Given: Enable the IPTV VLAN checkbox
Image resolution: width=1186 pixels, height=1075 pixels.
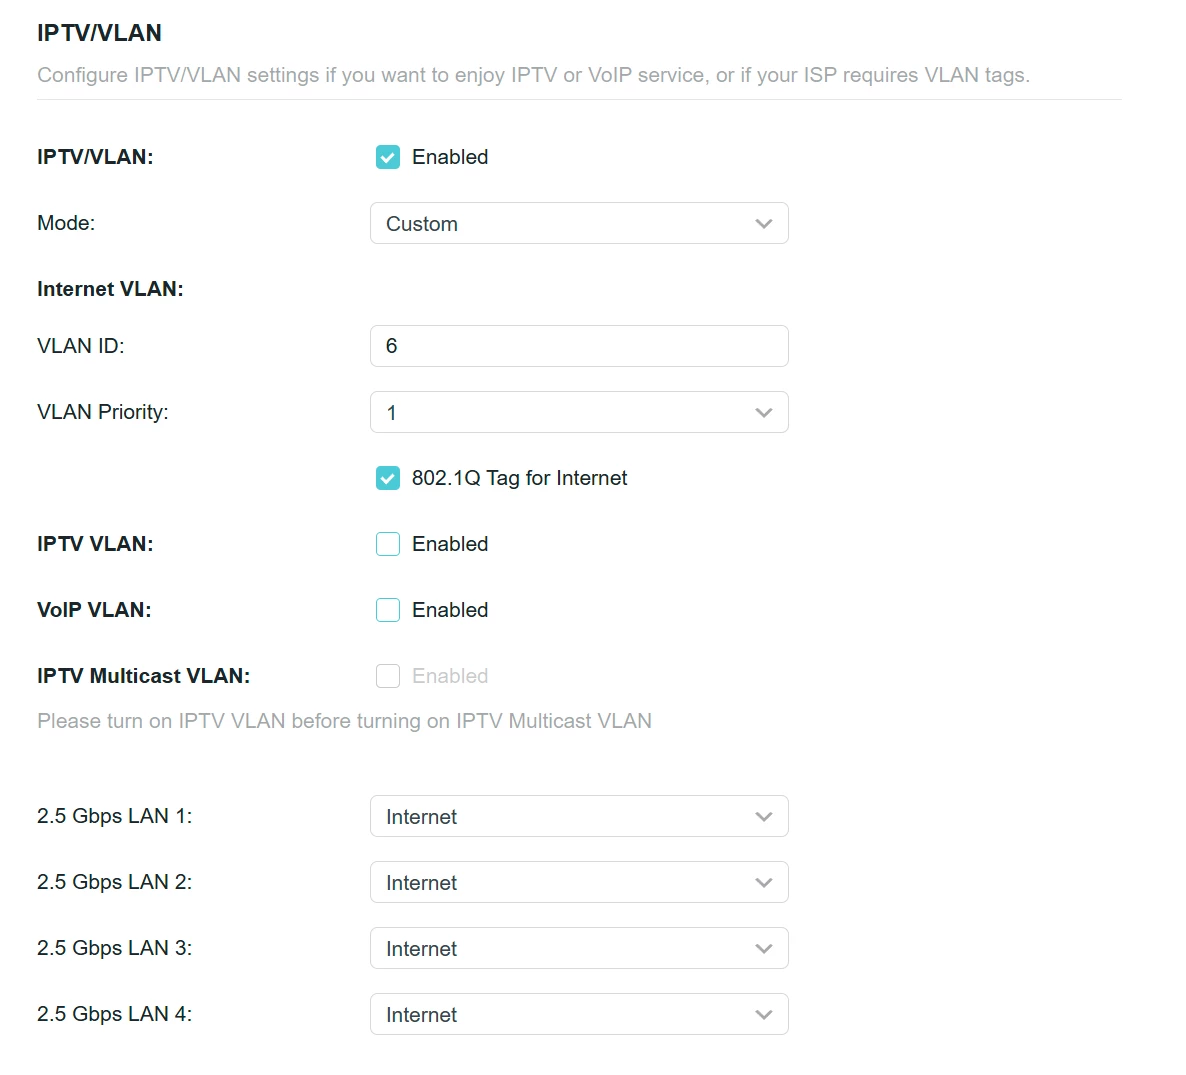Looking at the screenshot, I should click(388, 544).
